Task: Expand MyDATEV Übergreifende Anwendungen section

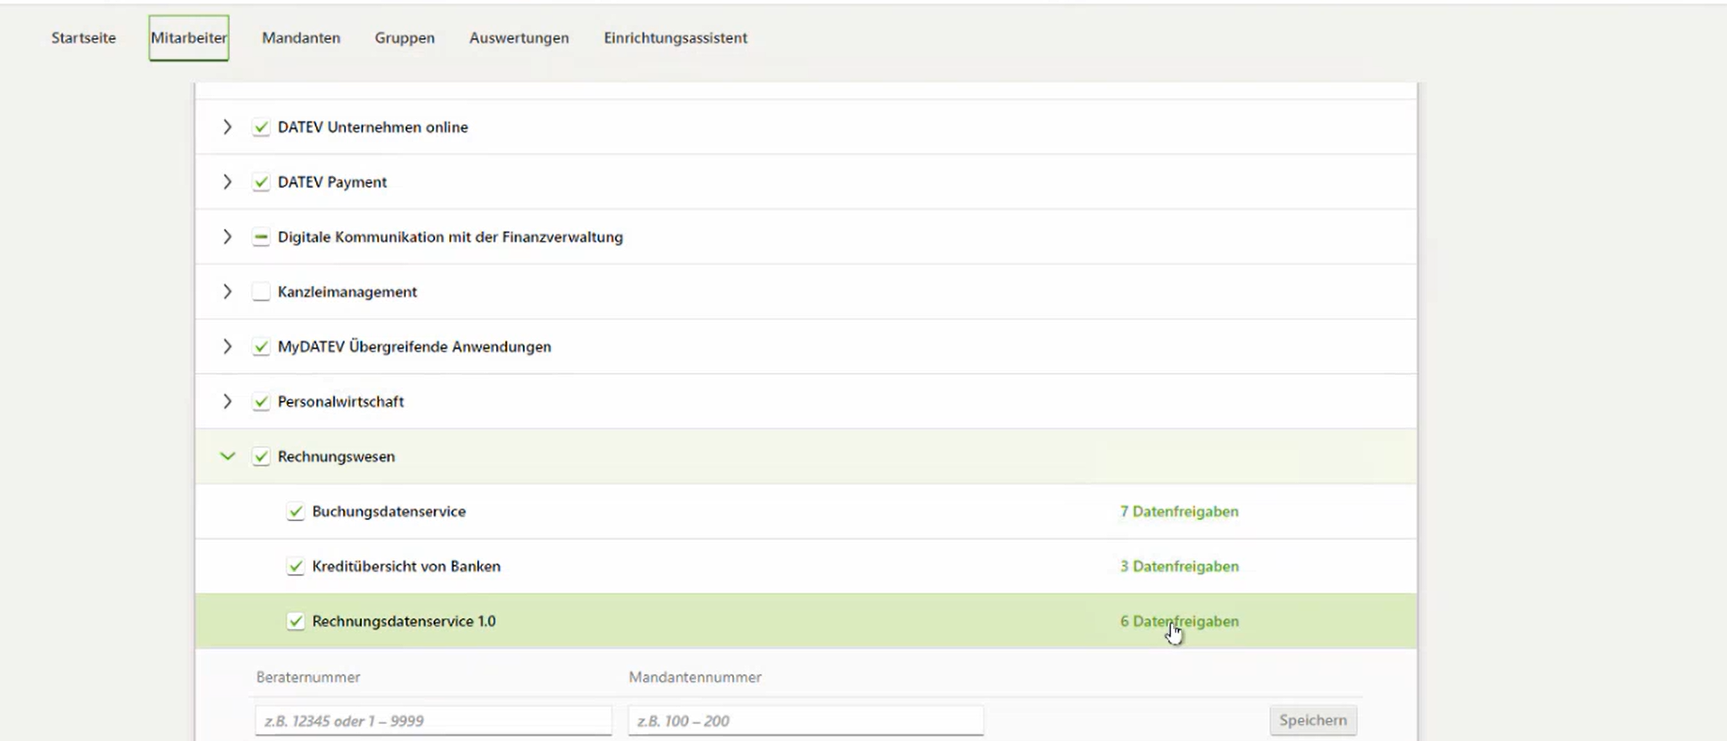Action: coord(227,347)
